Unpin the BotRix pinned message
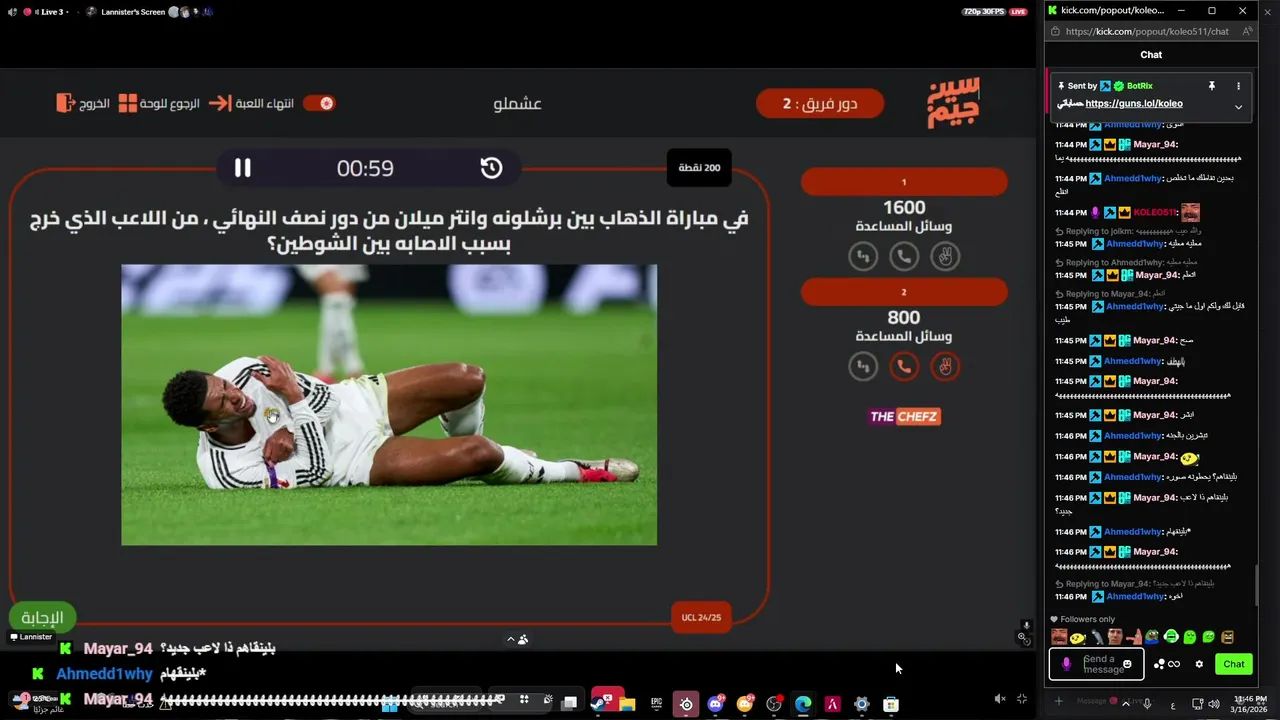1280x720 pixels. click(1211, 86)
